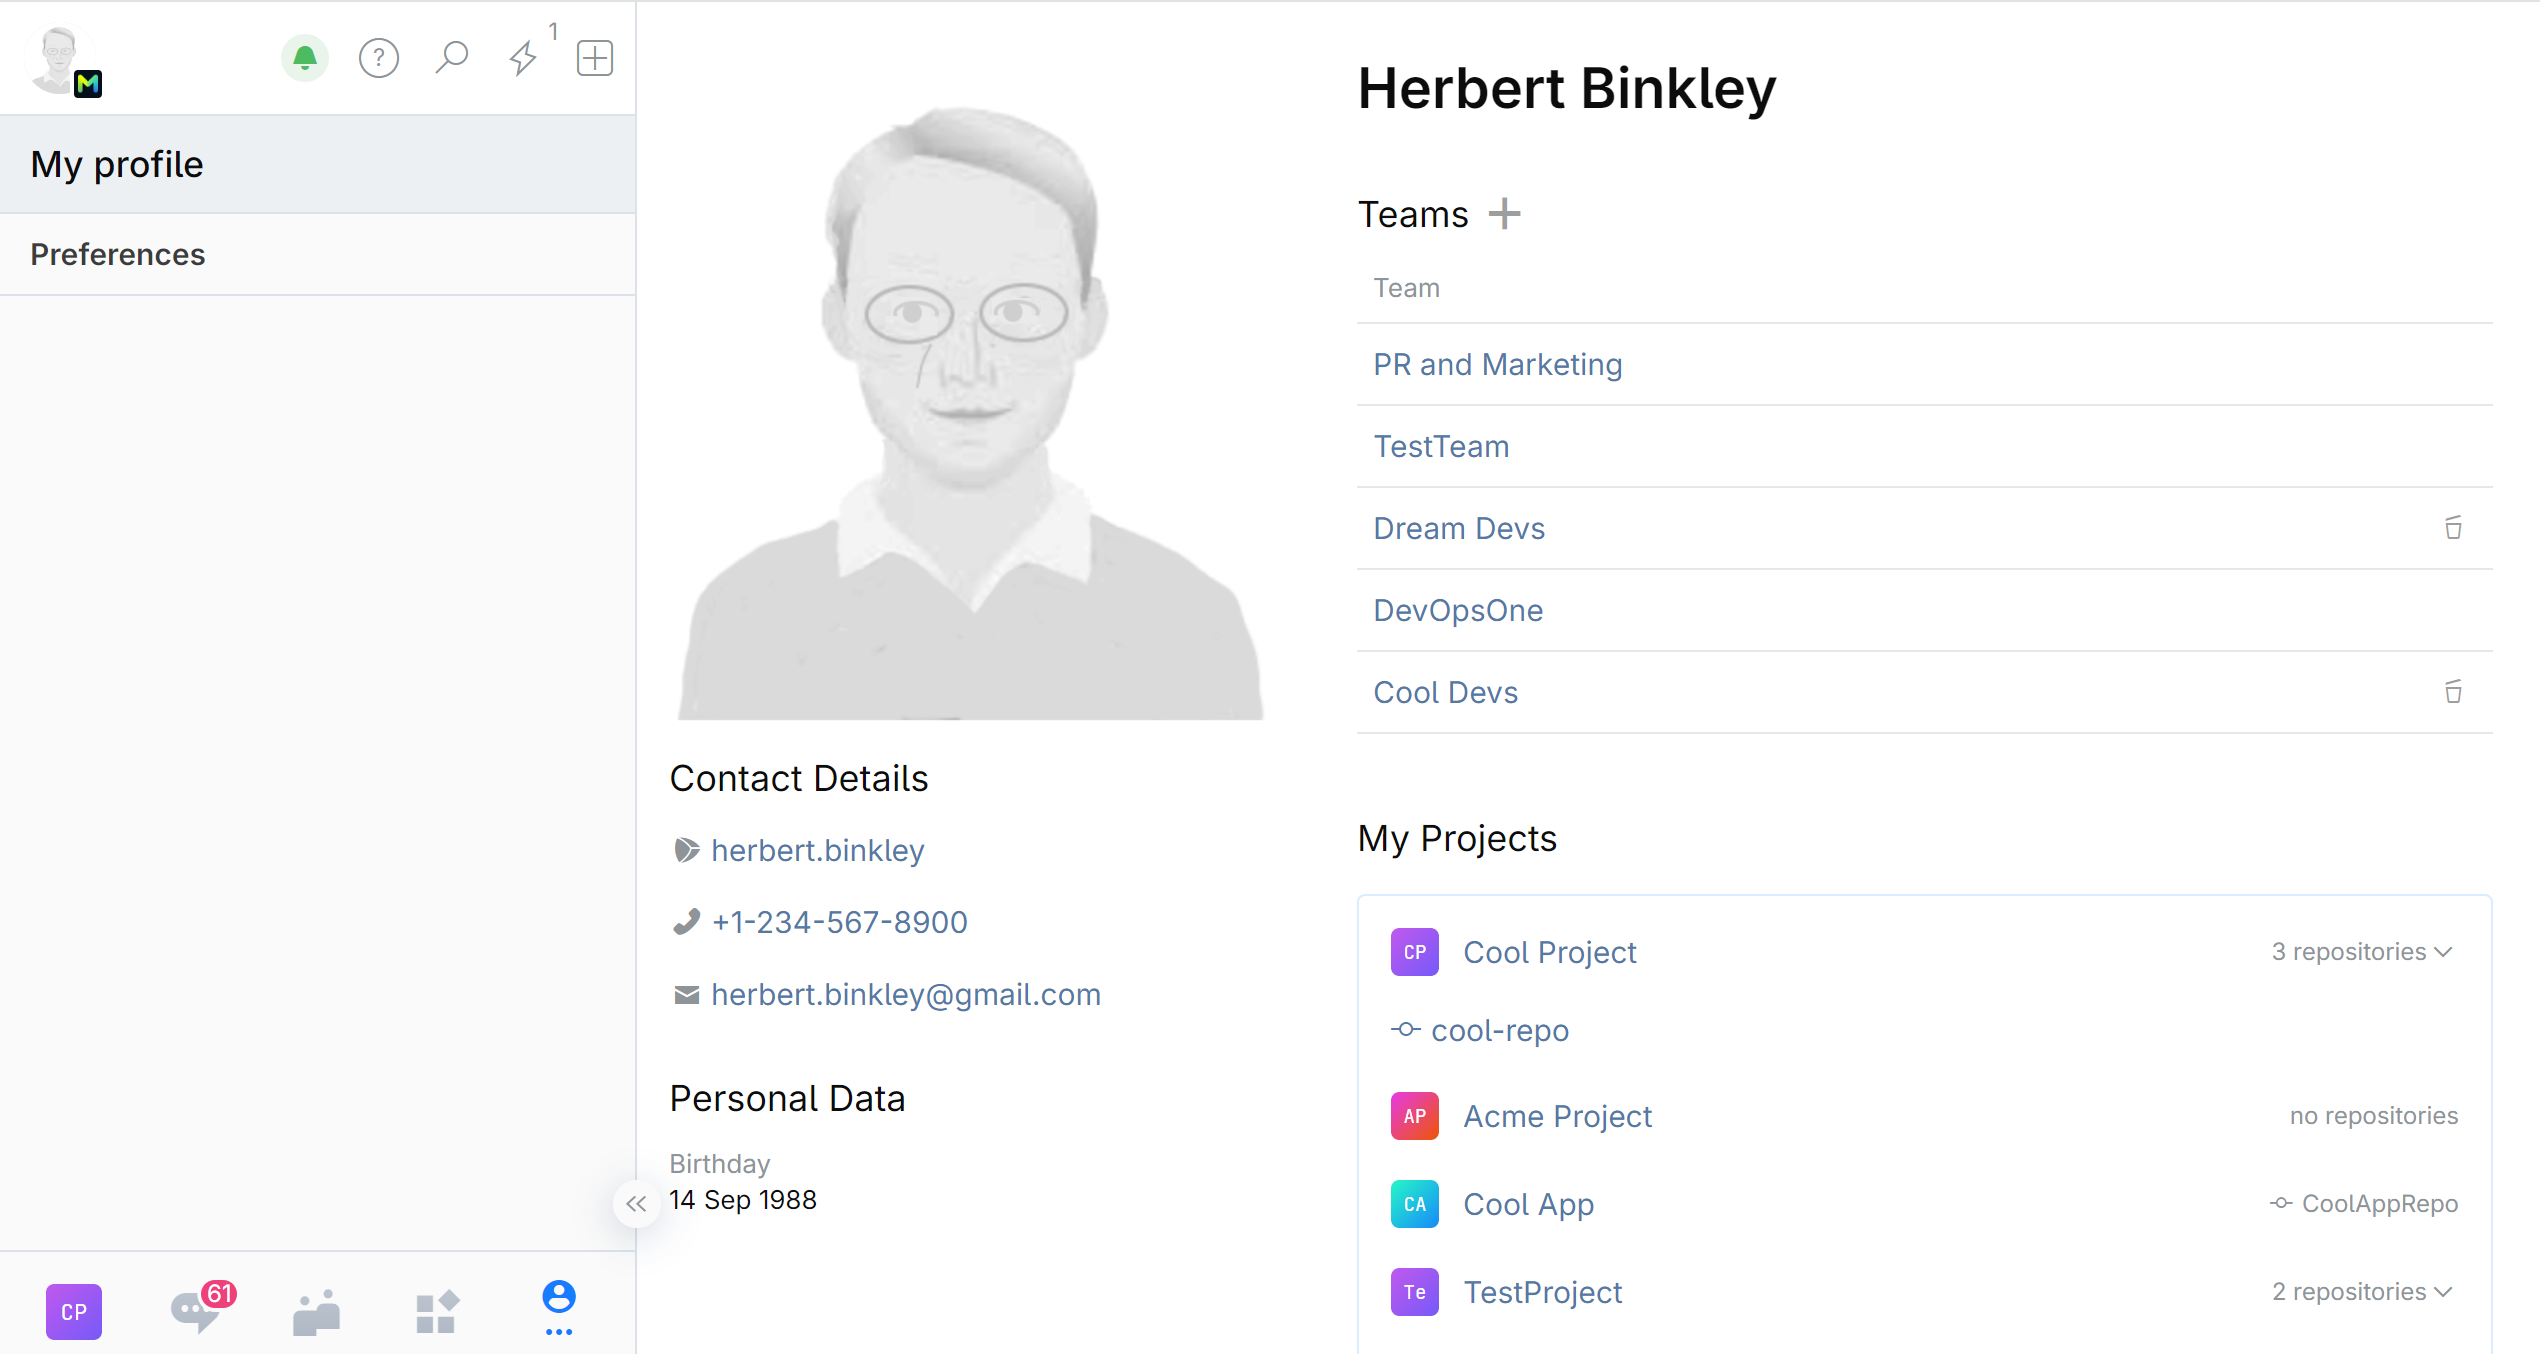Click trash icon next to Cool Devs
This screenshot has width=2540, height=1354.
(x=2453, y=692)
